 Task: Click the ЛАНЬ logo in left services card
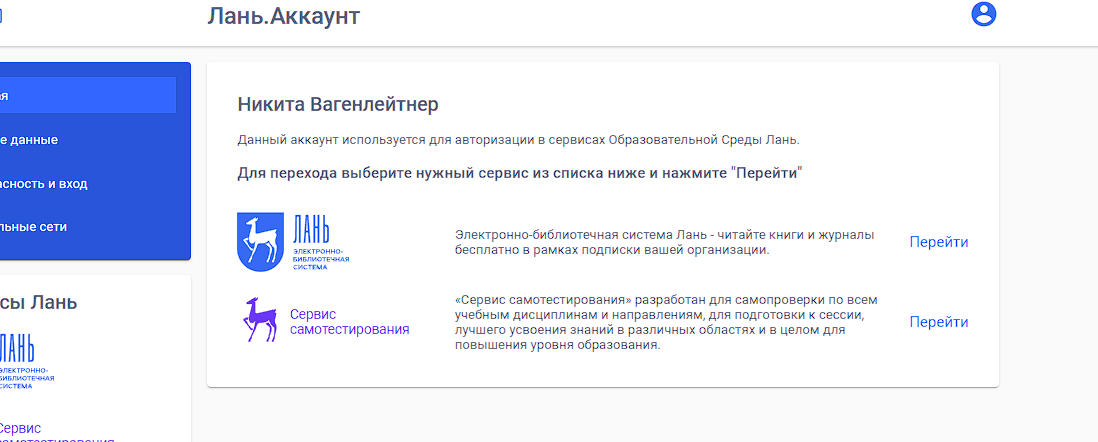26,361
